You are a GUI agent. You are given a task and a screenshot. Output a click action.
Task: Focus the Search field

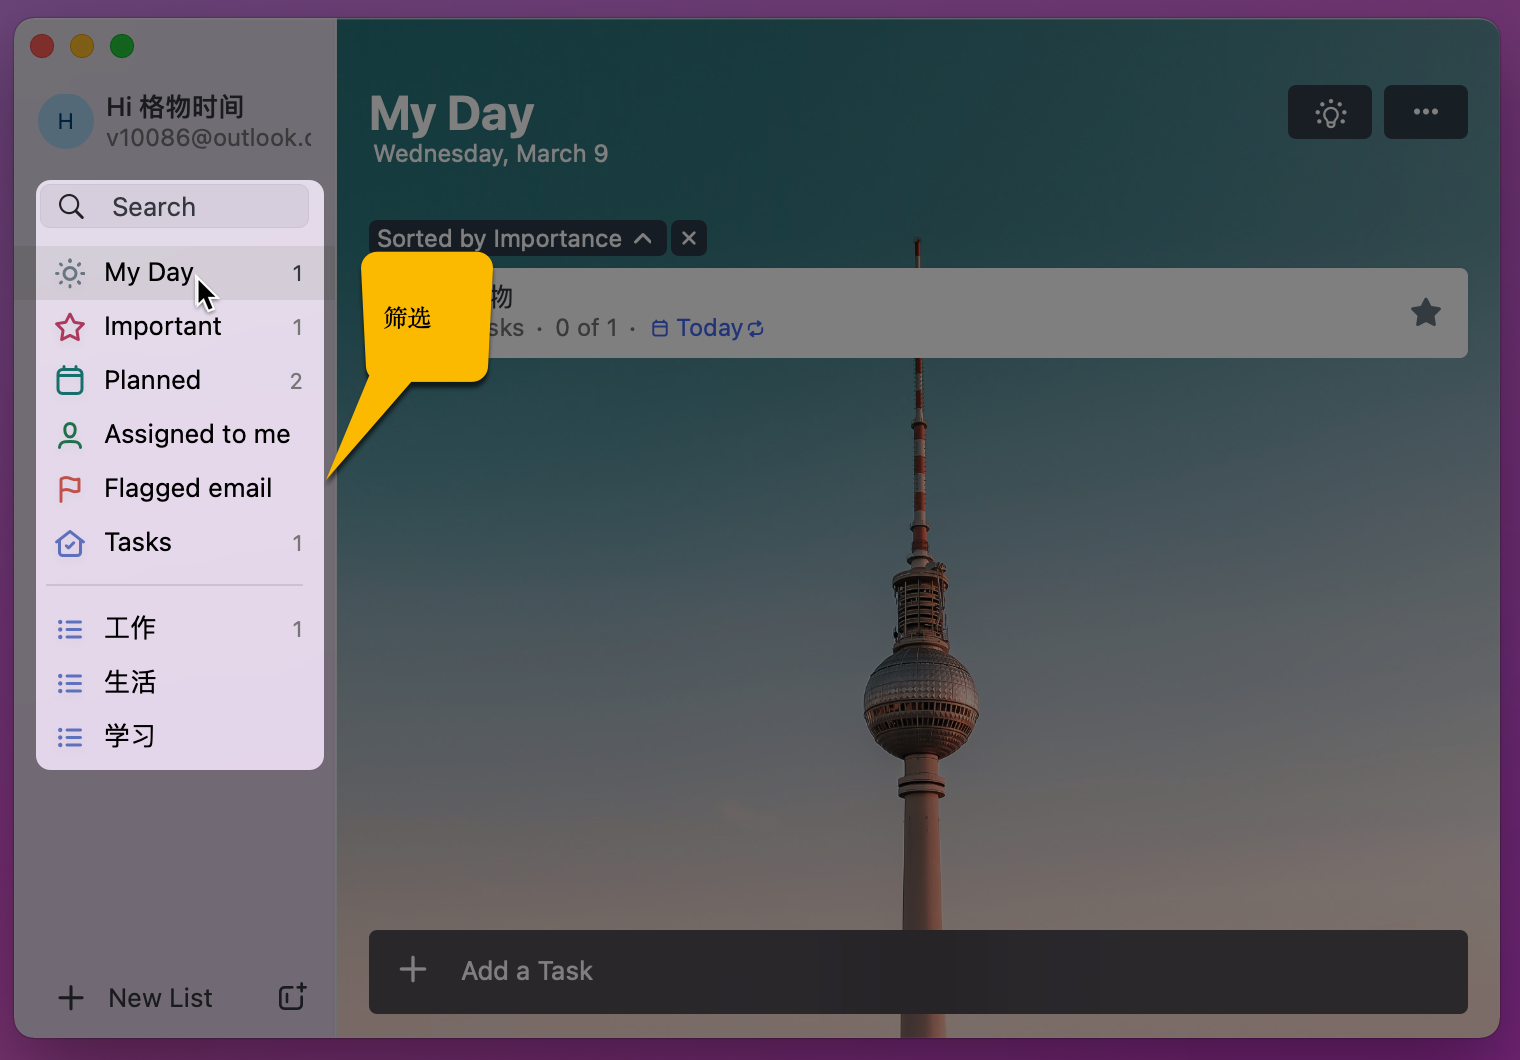tap(174, 206)
